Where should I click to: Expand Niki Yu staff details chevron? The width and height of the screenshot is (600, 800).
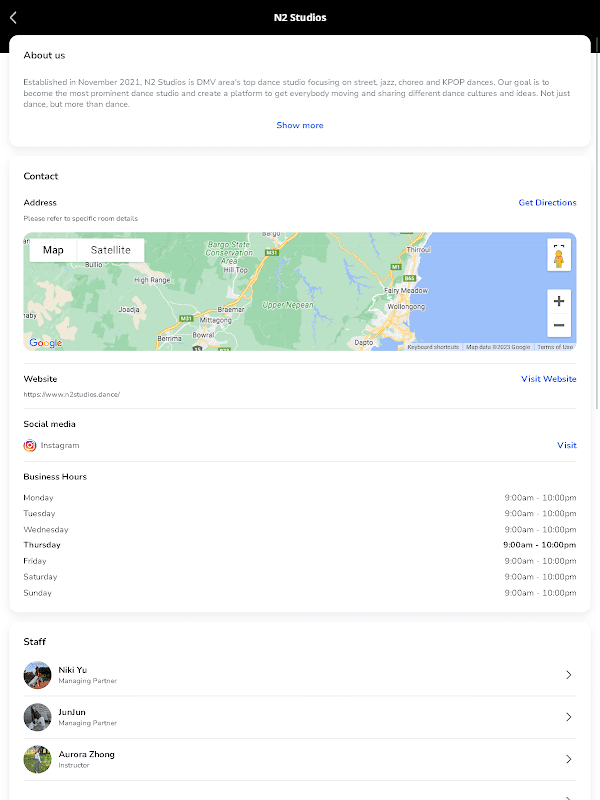pos(568,675)
